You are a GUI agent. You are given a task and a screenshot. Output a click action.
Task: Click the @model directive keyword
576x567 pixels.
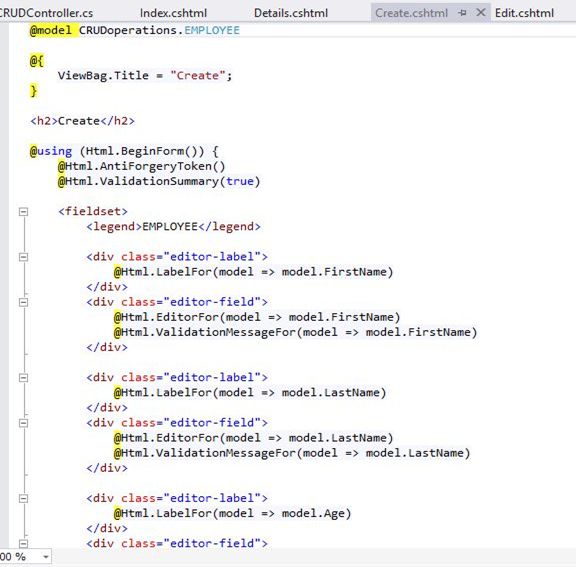(x=51, y=30)
